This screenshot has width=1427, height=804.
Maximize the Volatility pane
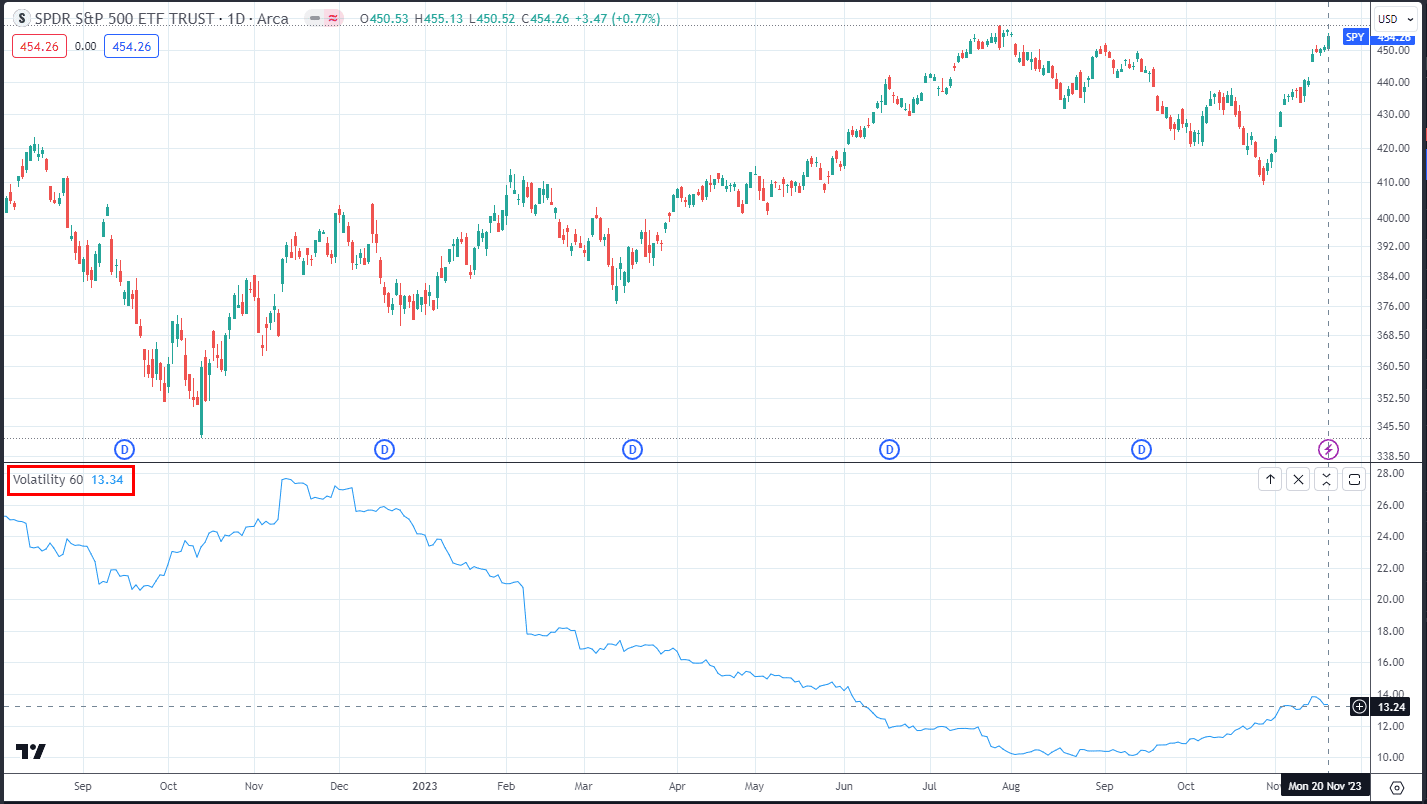click(1354, 479)
